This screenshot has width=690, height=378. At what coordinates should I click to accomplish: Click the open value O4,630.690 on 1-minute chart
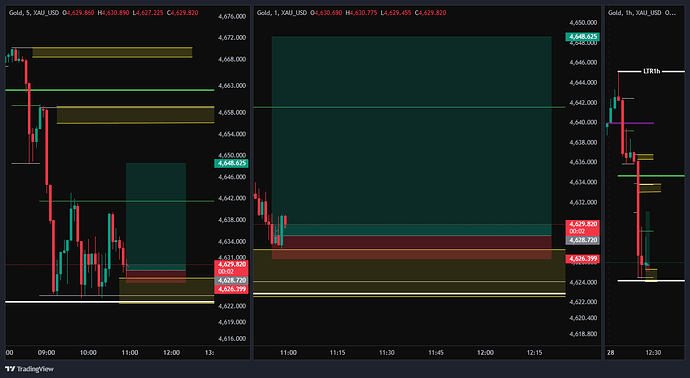coord(326,13)
